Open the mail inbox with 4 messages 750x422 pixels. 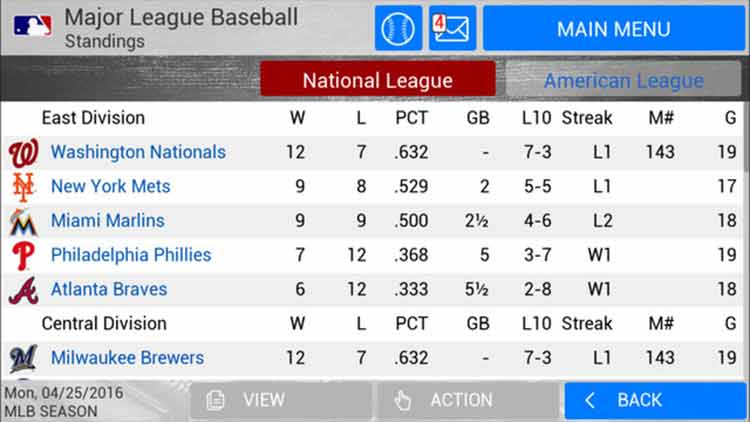[452, 28]
